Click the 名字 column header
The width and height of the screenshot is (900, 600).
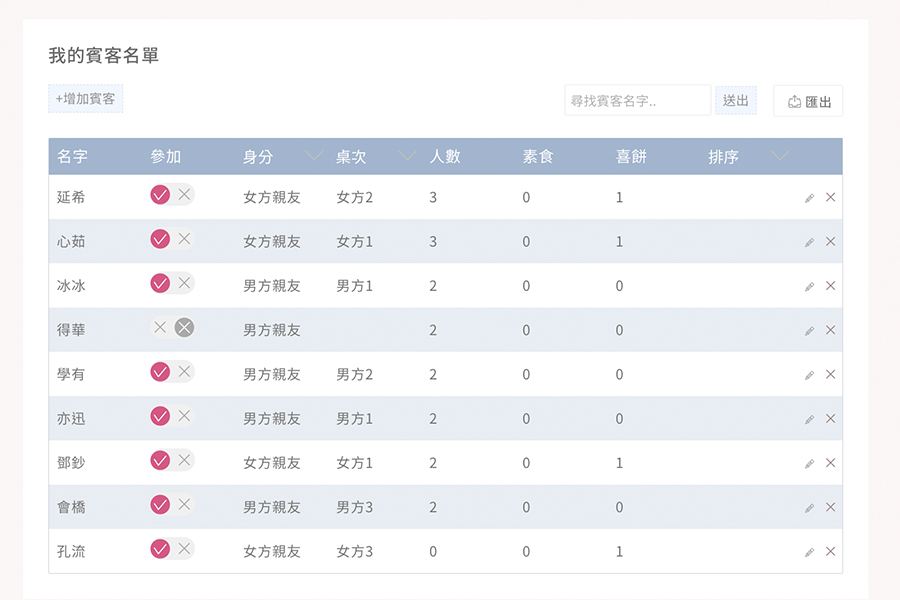(x=72, y=157)
